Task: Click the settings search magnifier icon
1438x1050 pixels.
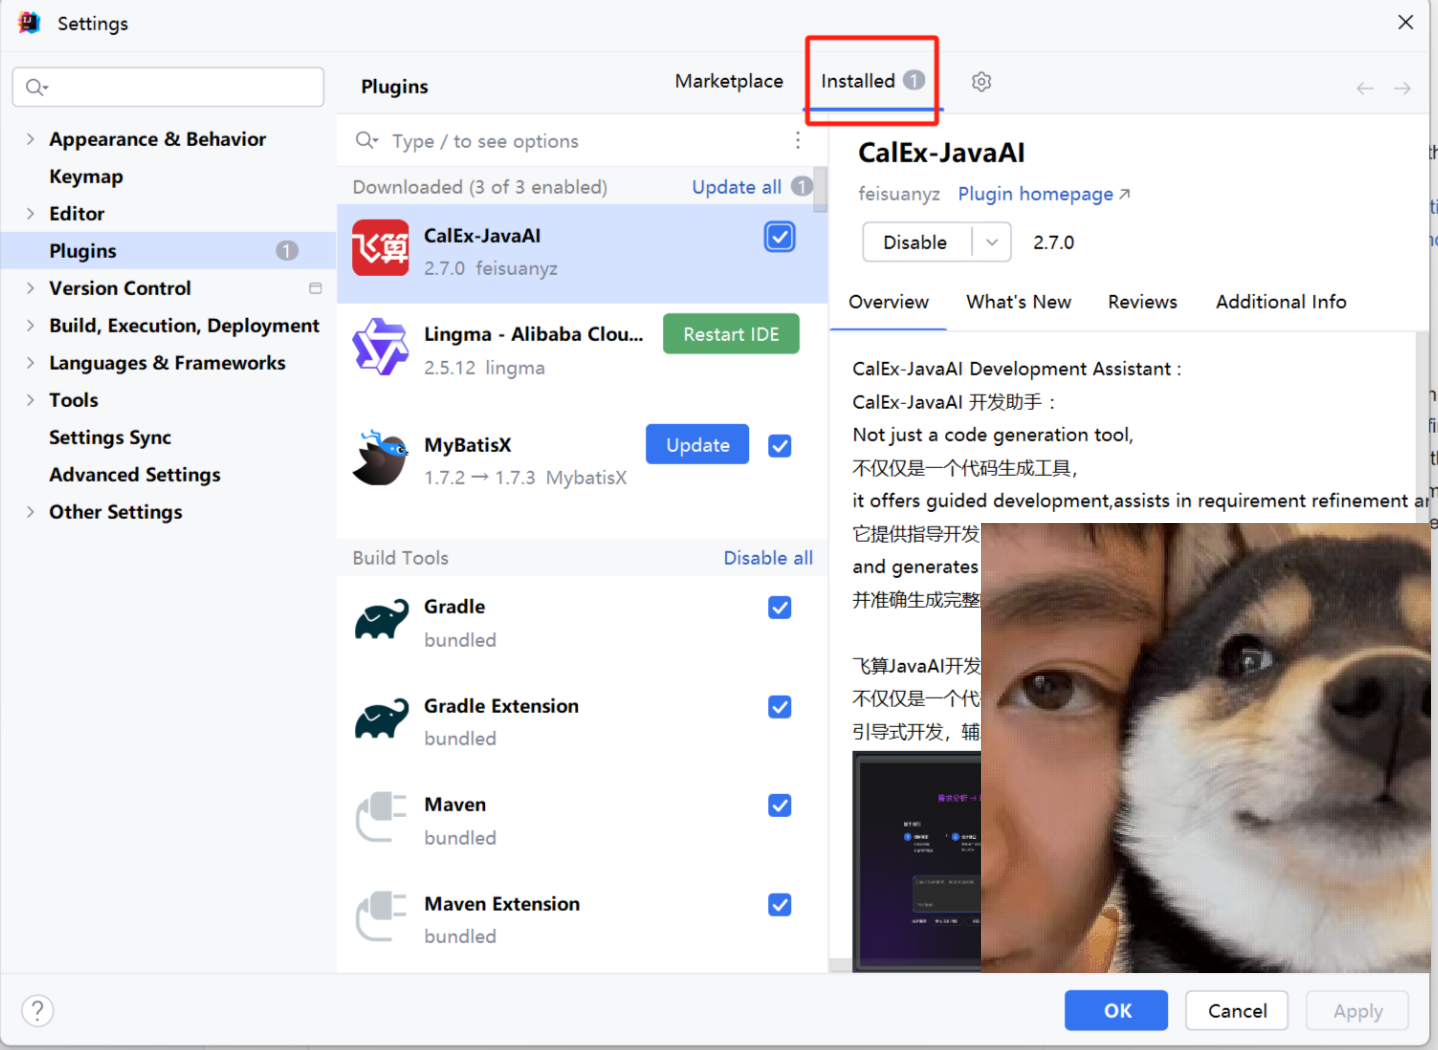Action: click(37, 87)
